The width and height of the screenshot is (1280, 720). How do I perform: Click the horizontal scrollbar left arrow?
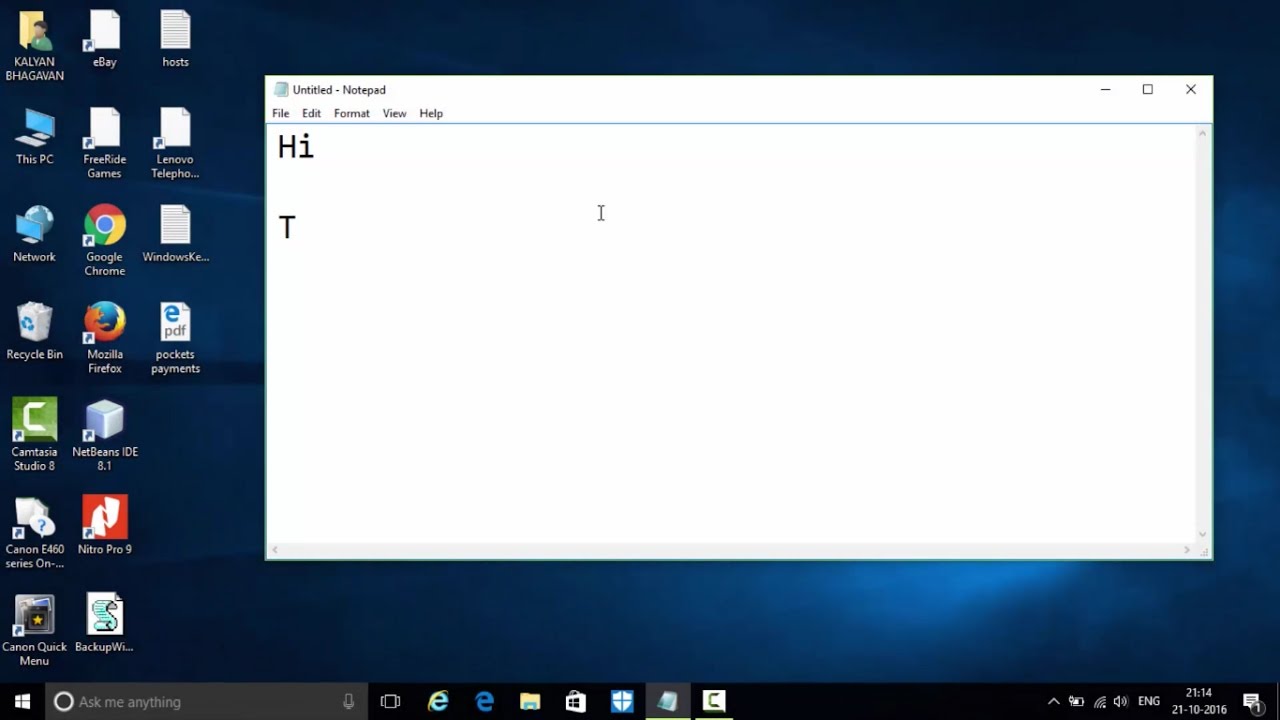(x=275, y=550)
